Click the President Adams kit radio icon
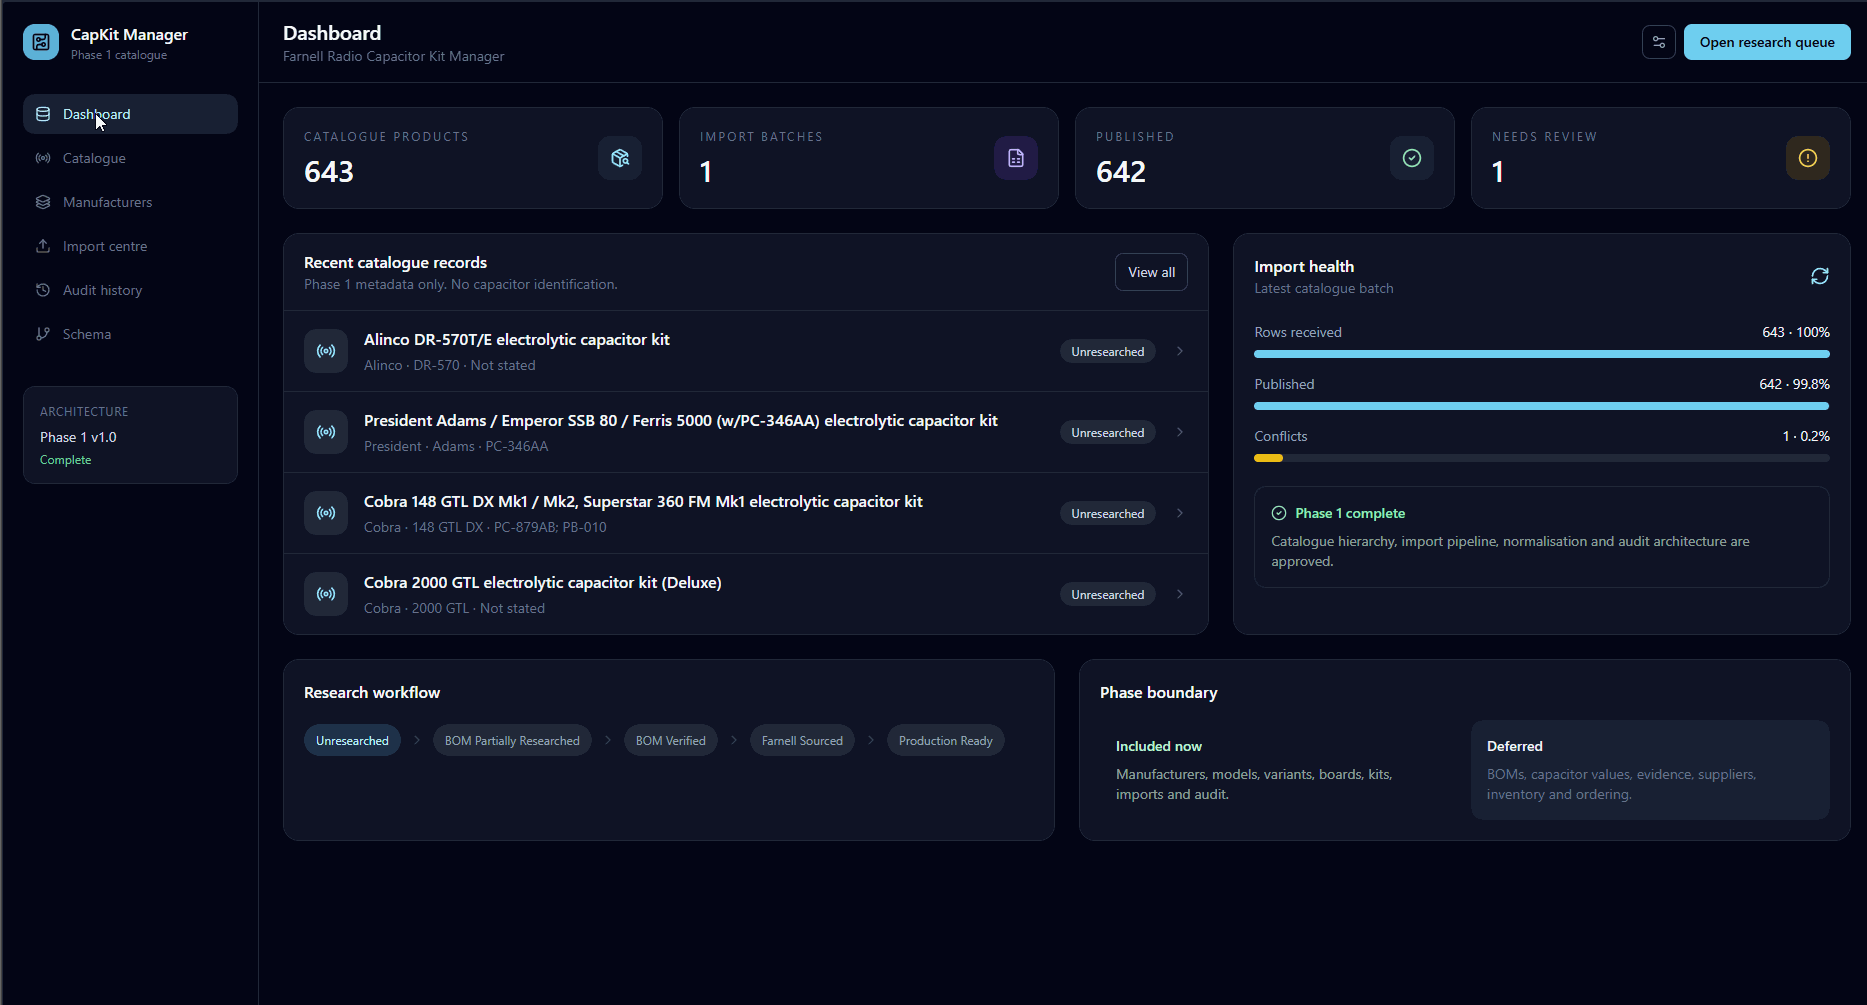The width and height of the screenshot is (1867, 1005). (x=326, y=432)
